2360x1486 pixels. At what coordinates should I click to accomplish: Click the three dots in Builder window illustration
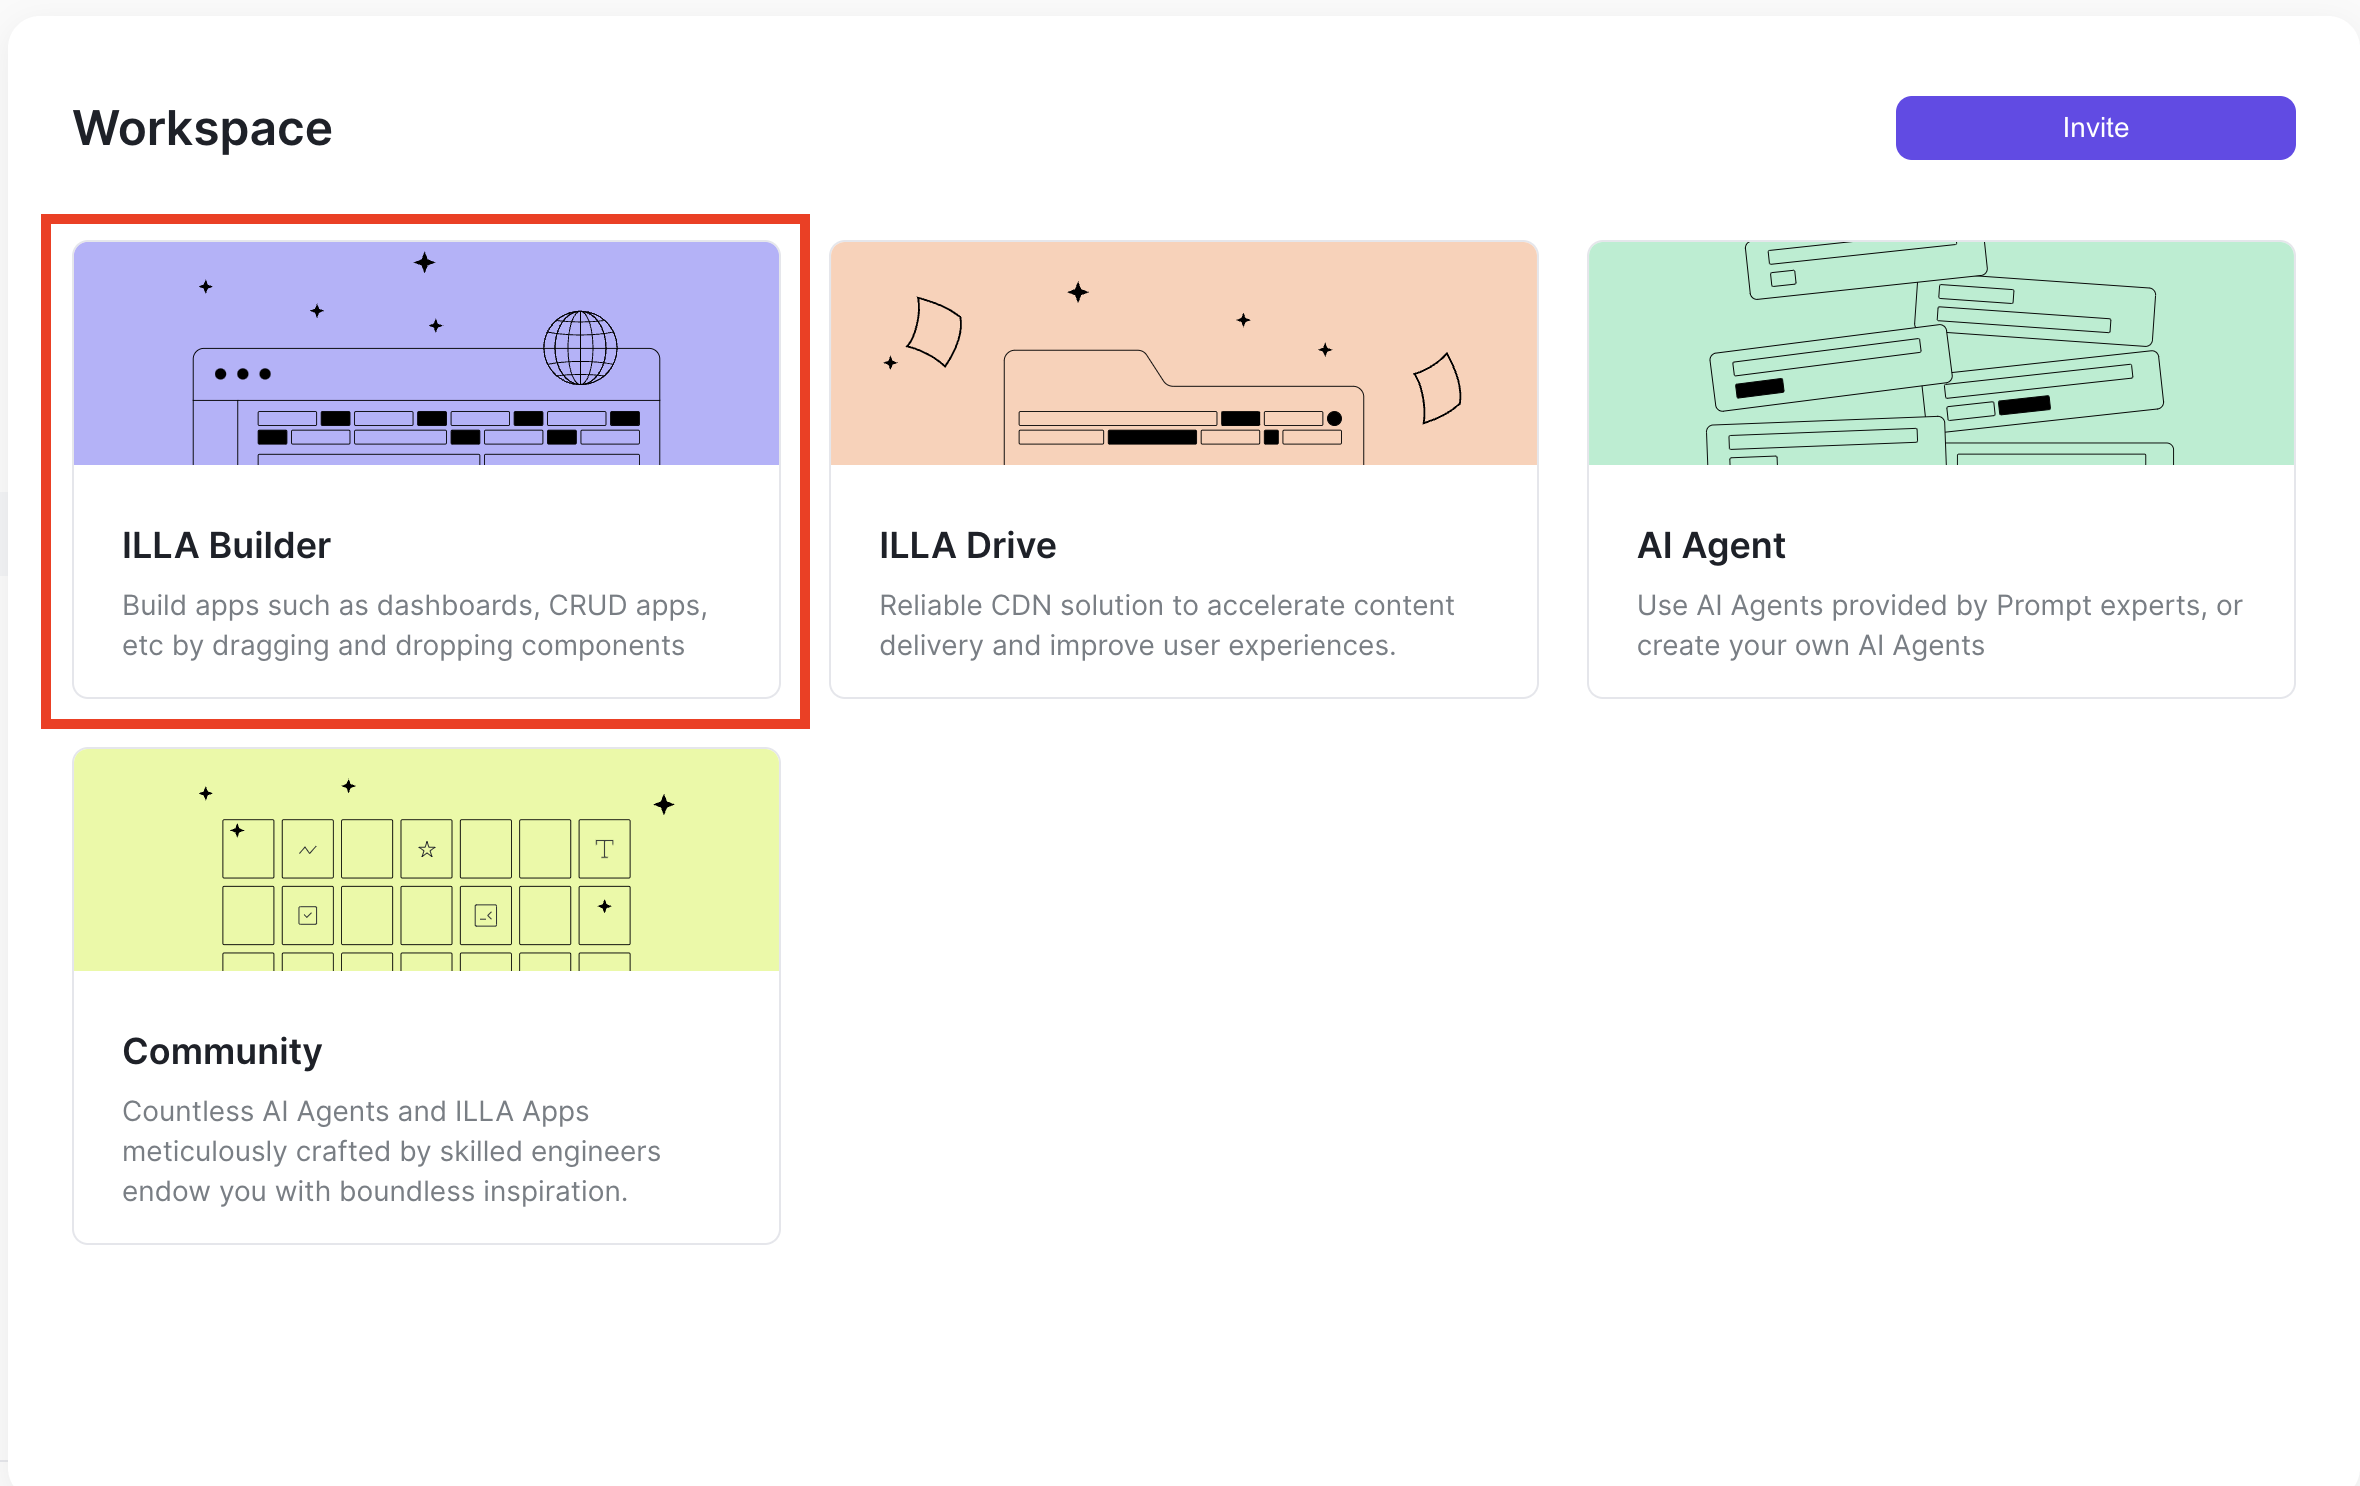[x=243, y=374]
